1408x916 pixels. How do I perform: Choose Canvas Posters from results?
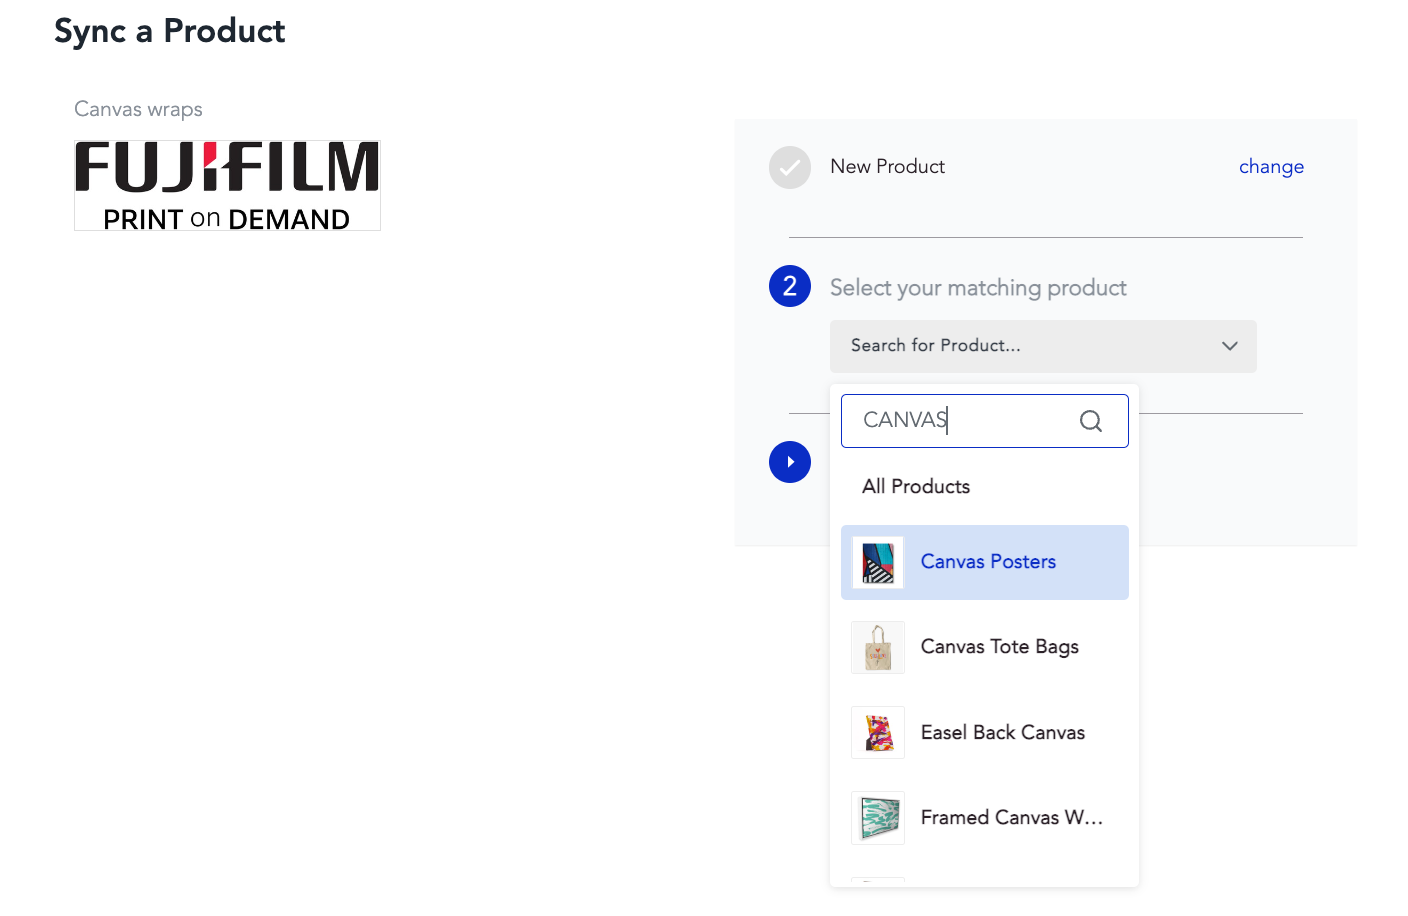point(985,562)
